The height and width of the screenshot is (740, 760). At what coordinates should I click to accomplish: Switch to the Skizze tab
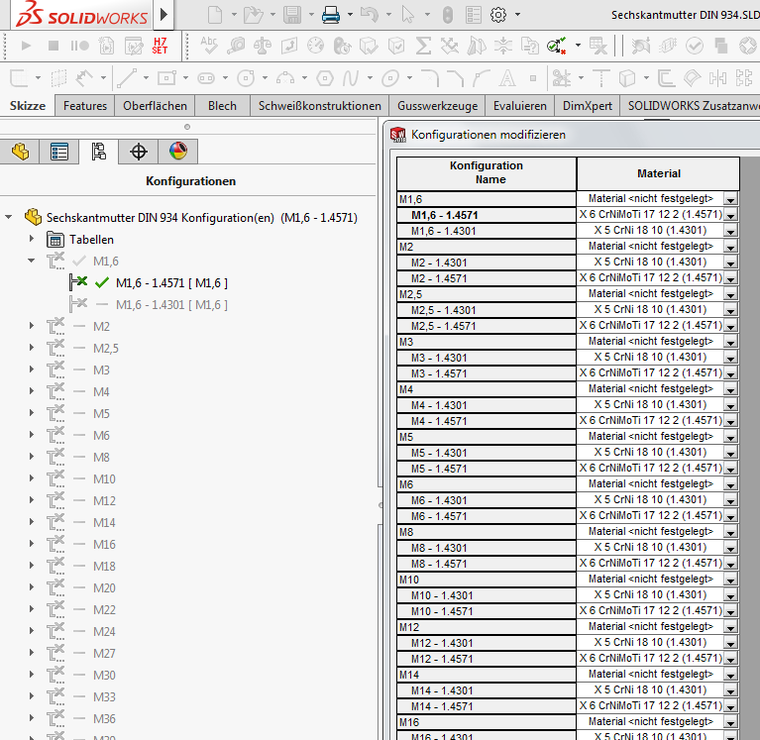tap(28, 106)
